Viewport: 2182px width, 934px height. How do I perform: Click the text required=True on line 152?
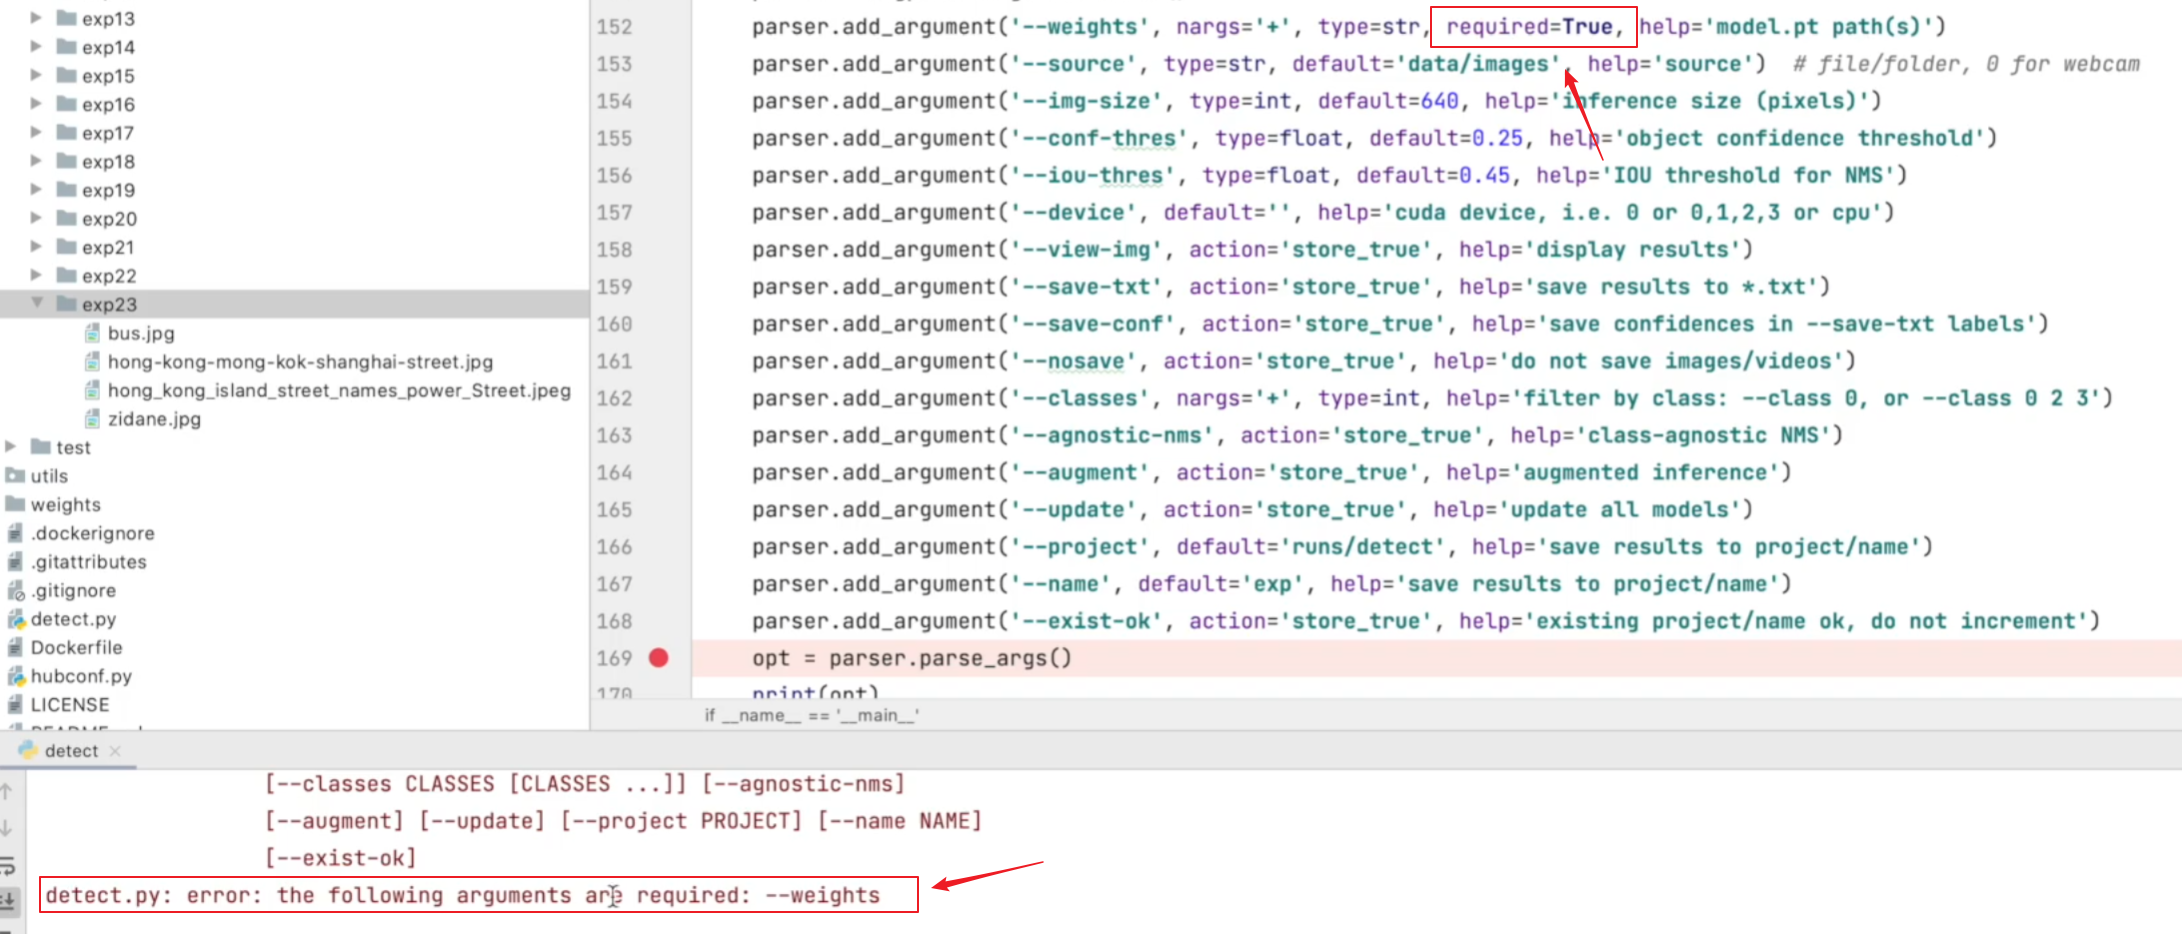1529,27
